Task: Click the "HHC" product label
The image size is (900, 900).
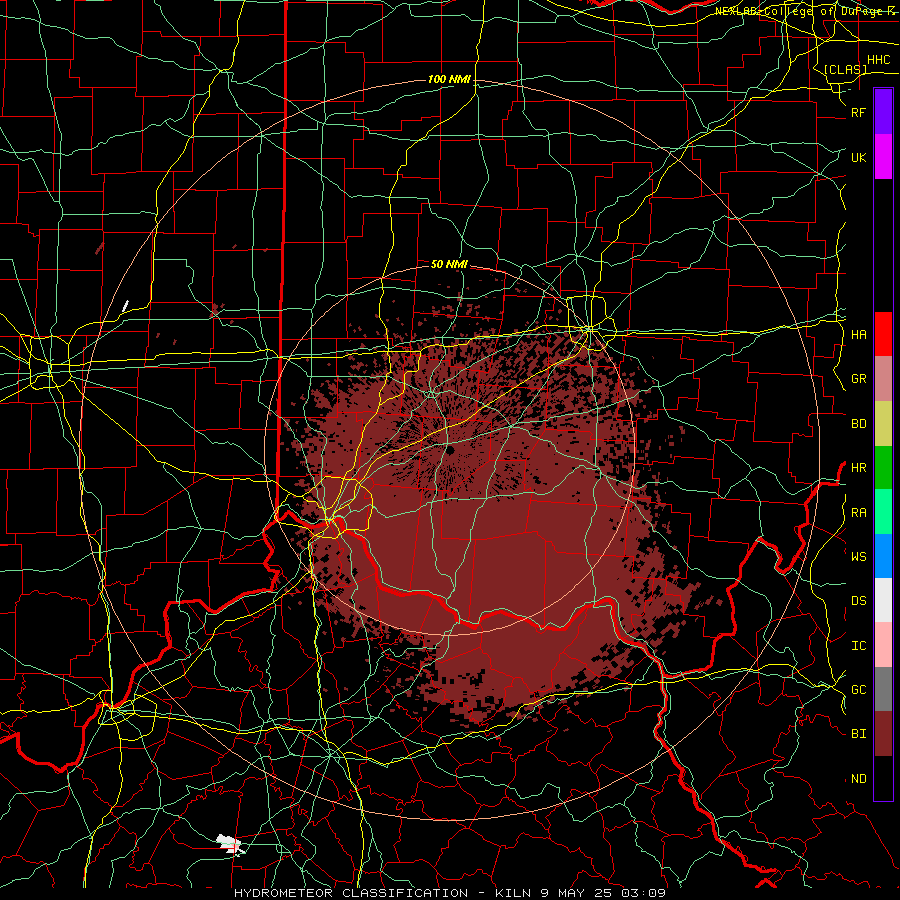Action: [878, 60]
